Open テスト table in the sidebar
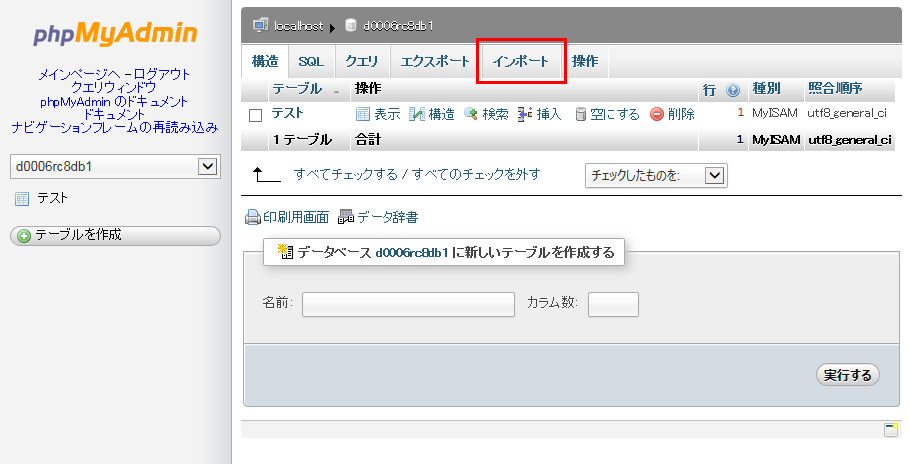Viewport: 909px width, 464px height. tap(53, 198)
